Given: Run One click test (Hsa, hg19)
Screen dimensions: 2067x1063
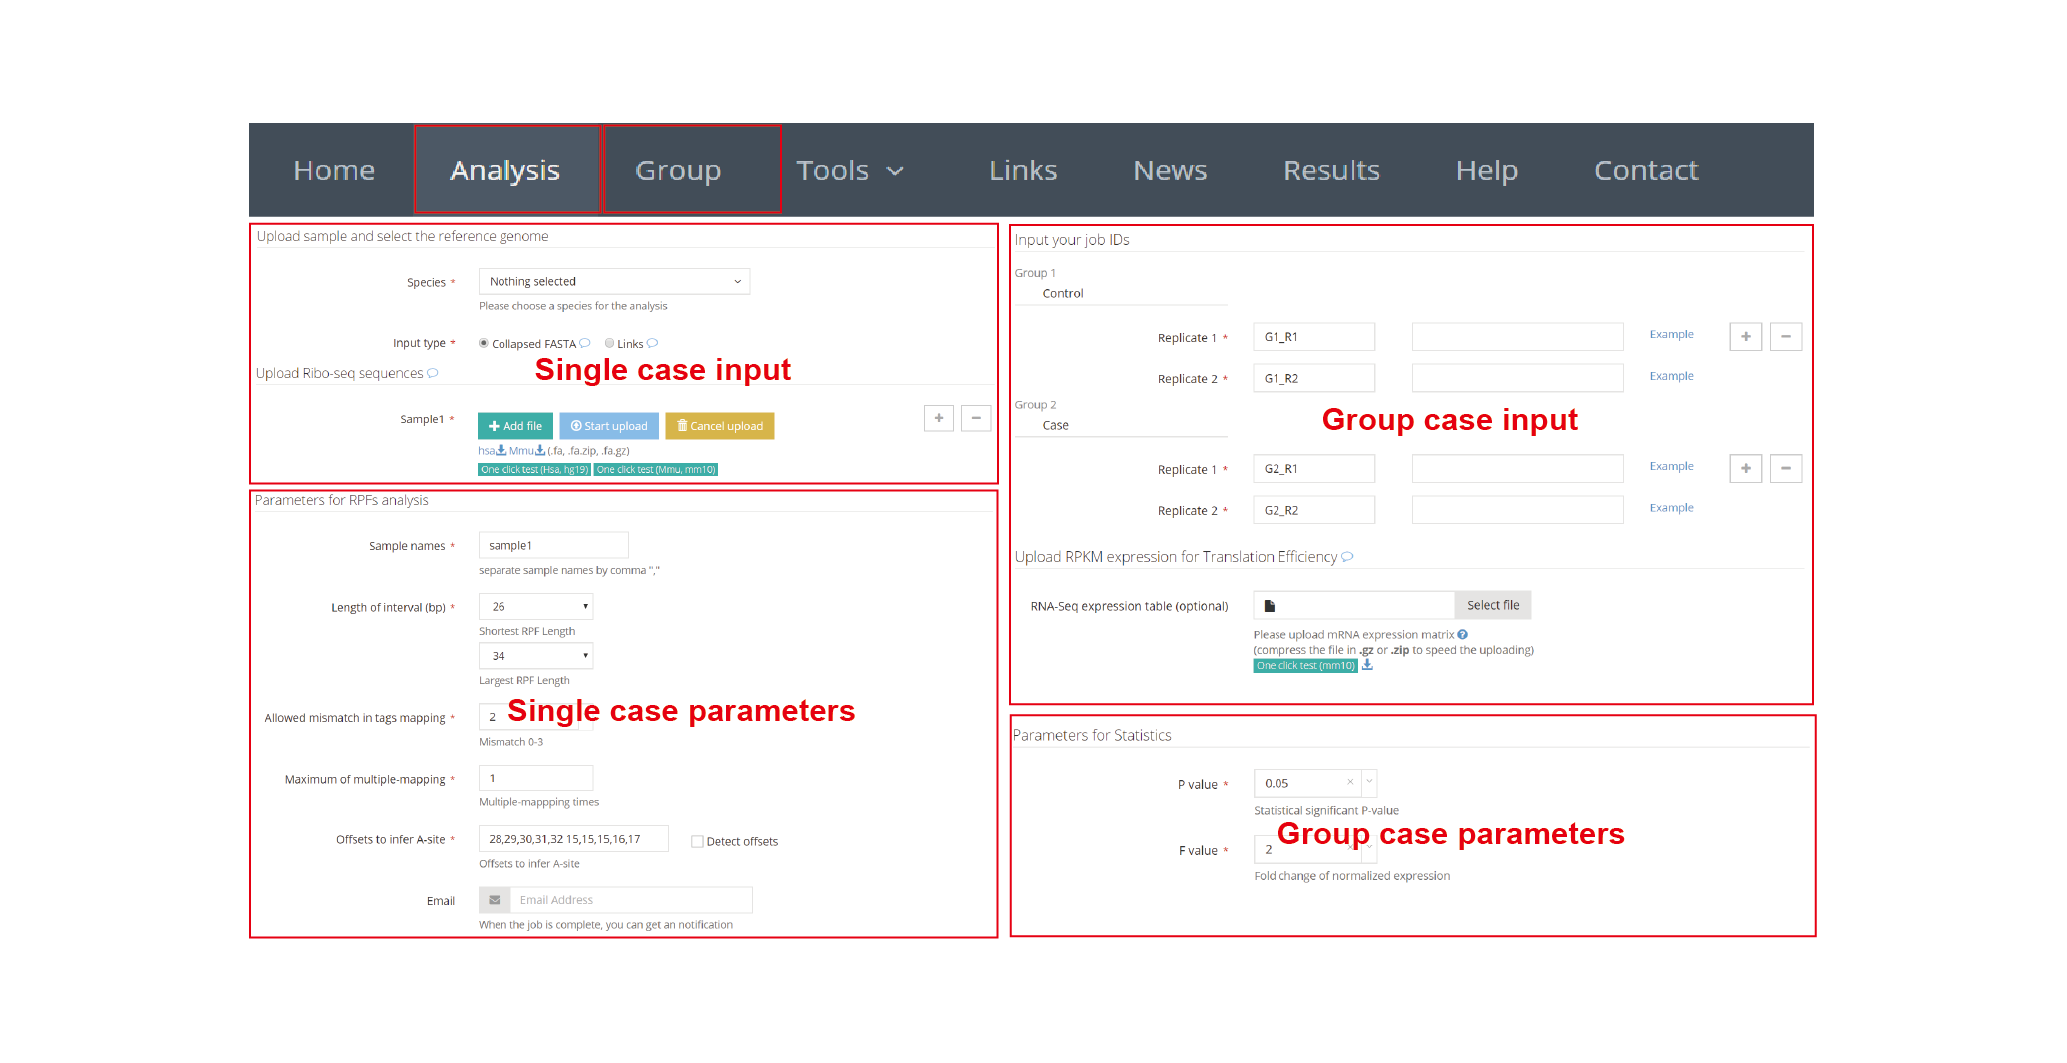Looking at the screenshot, I should (x=535, y=469).
